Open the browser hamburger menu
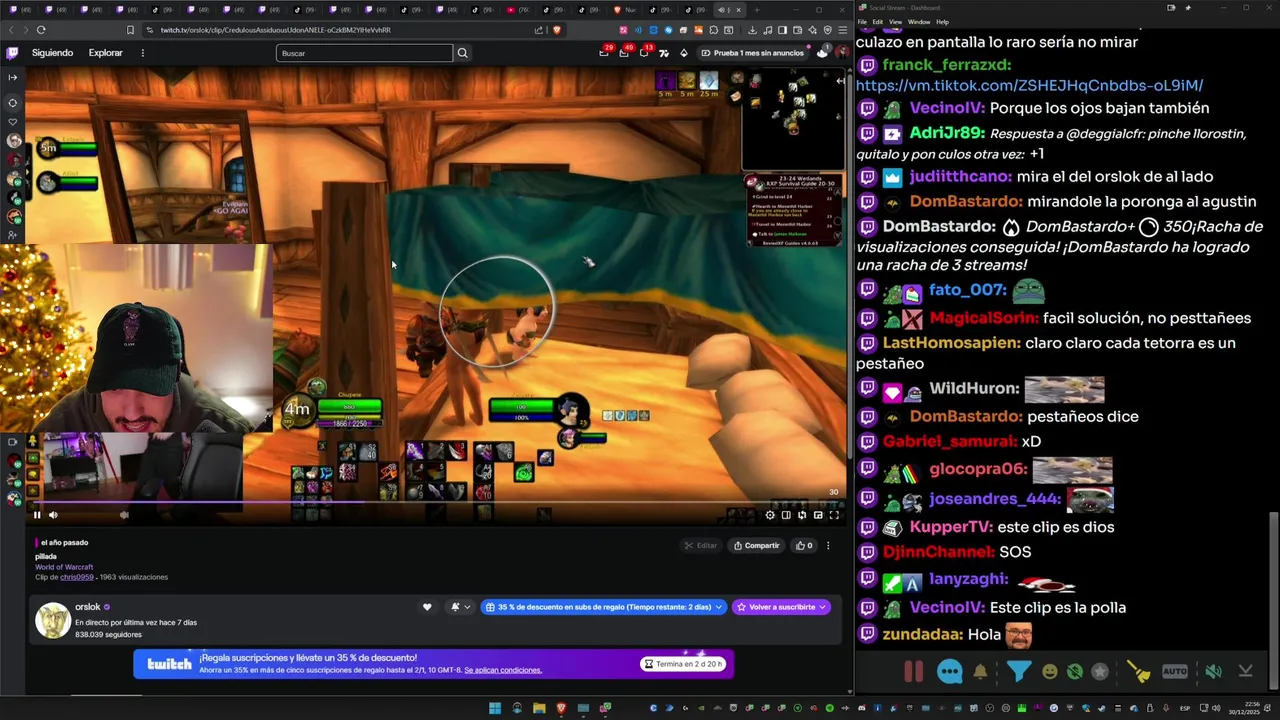This screenshot has width=1280, height=720. point(841,30)
